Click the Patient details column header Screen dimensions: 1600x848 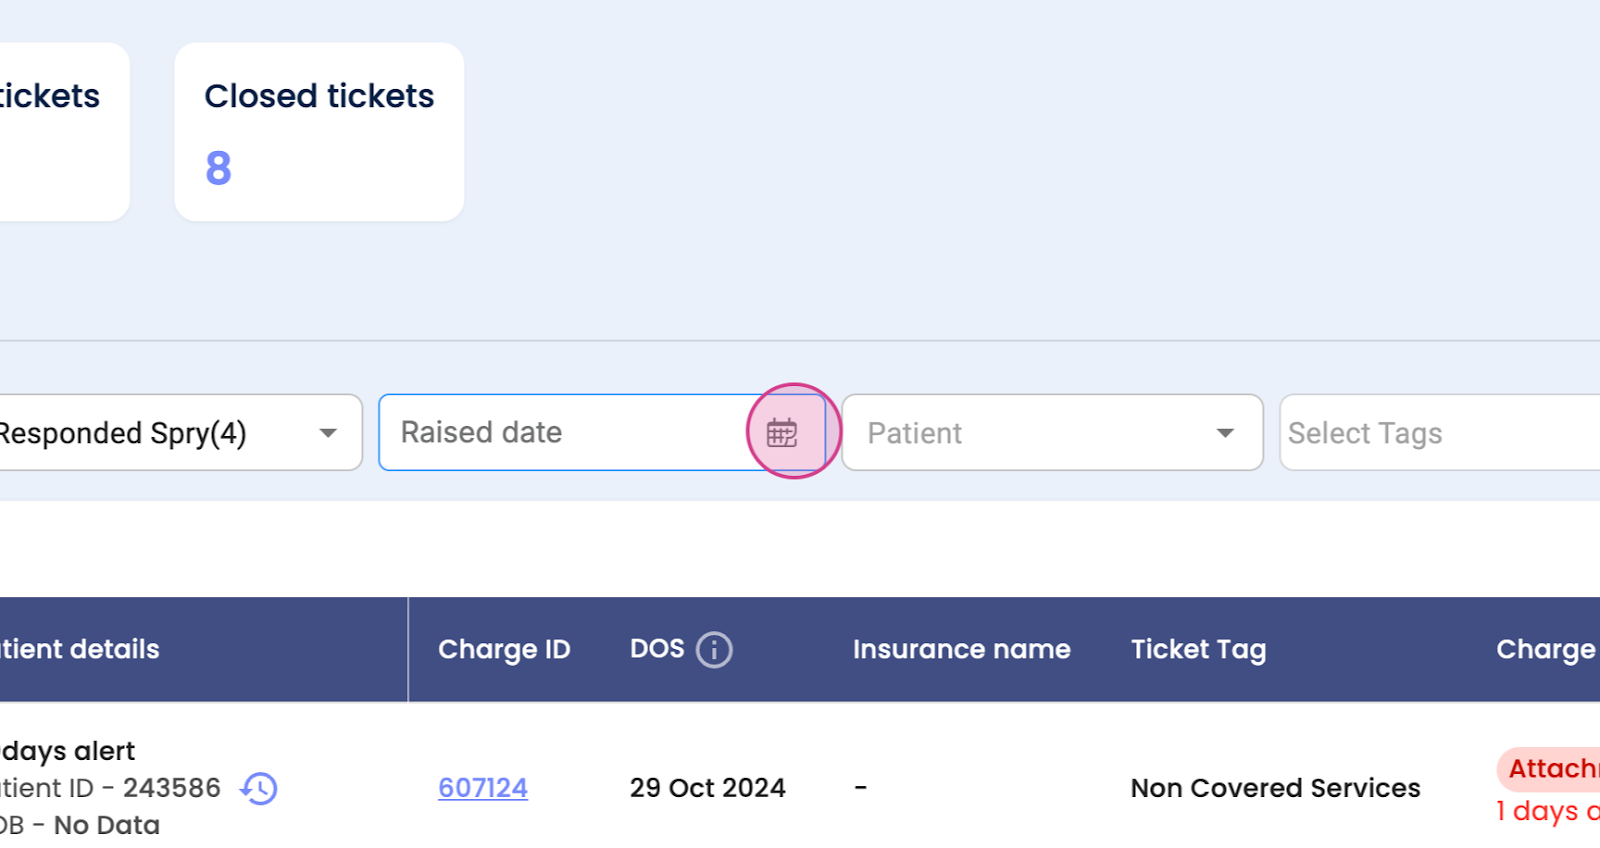coord(80,650)
